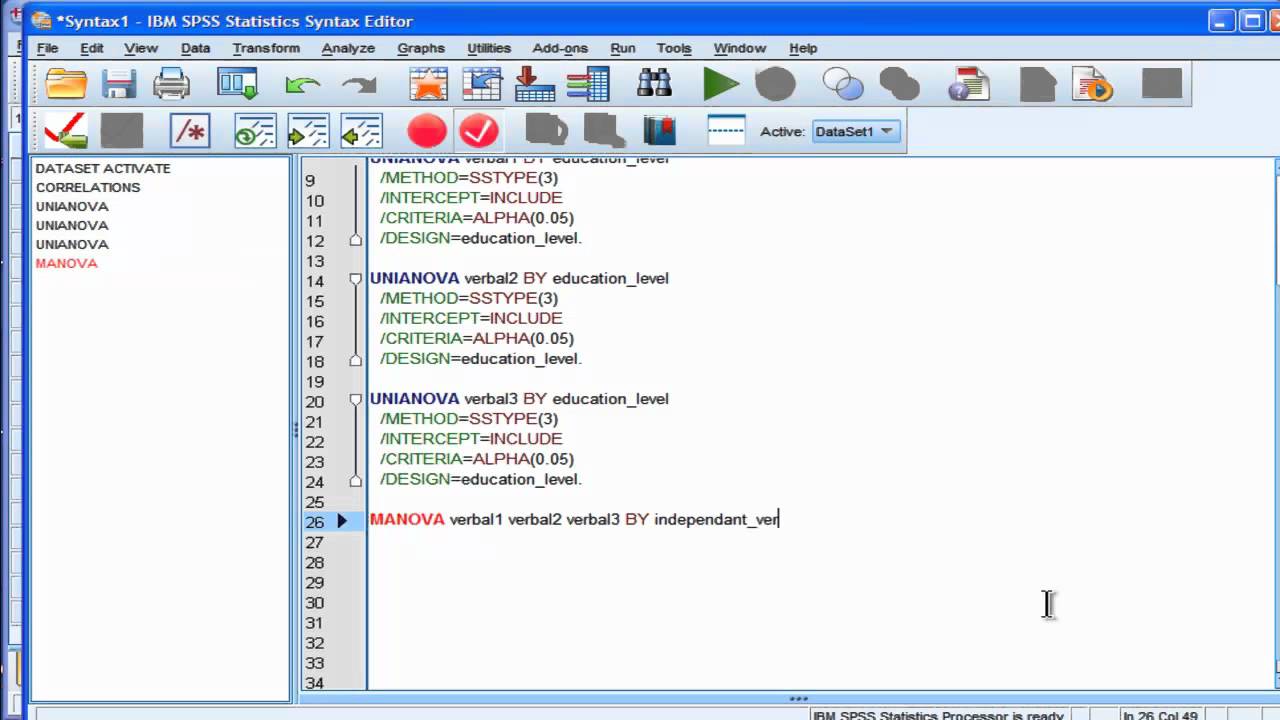
Task: Open the Variables info icon
Action: [588, 84]
